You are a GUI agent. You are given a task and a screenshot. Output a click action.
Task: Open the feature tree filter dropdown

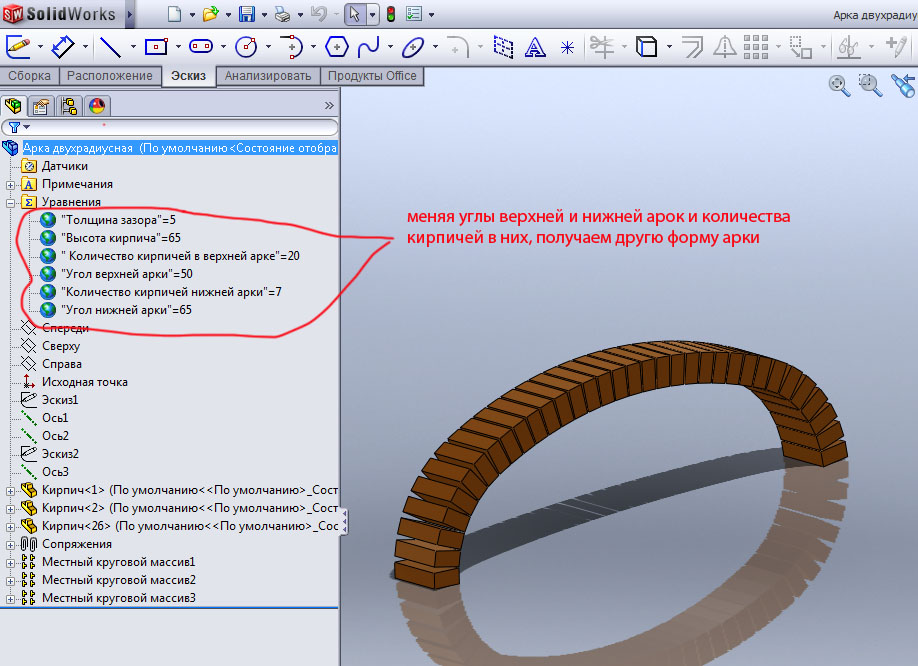click(20, 127)
